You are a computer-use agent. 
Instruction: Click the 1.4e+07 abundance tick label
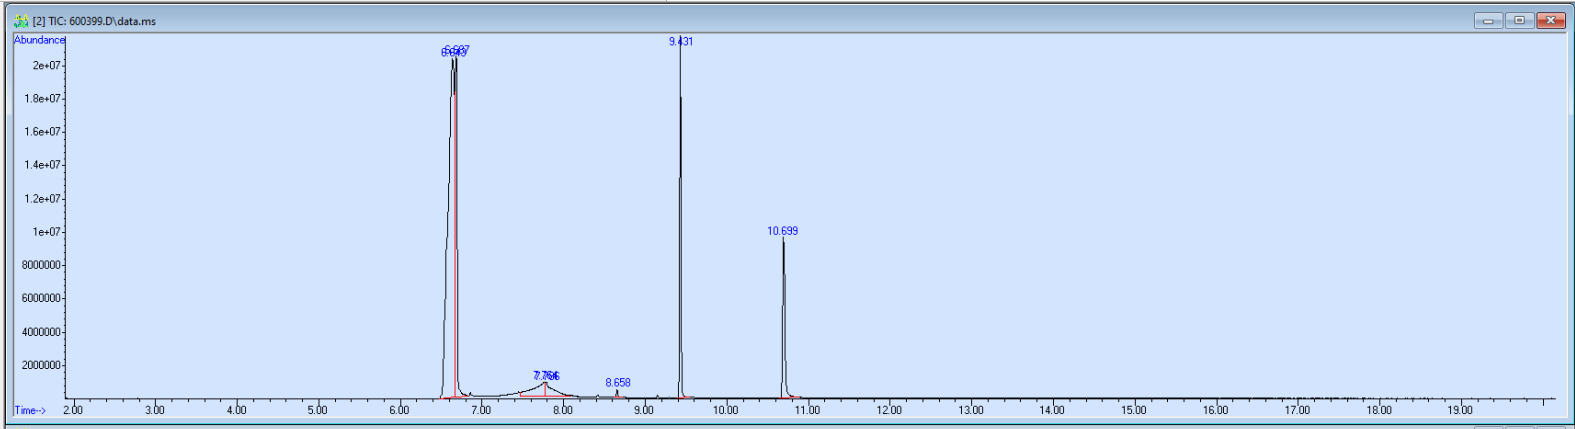click(42, 165)
